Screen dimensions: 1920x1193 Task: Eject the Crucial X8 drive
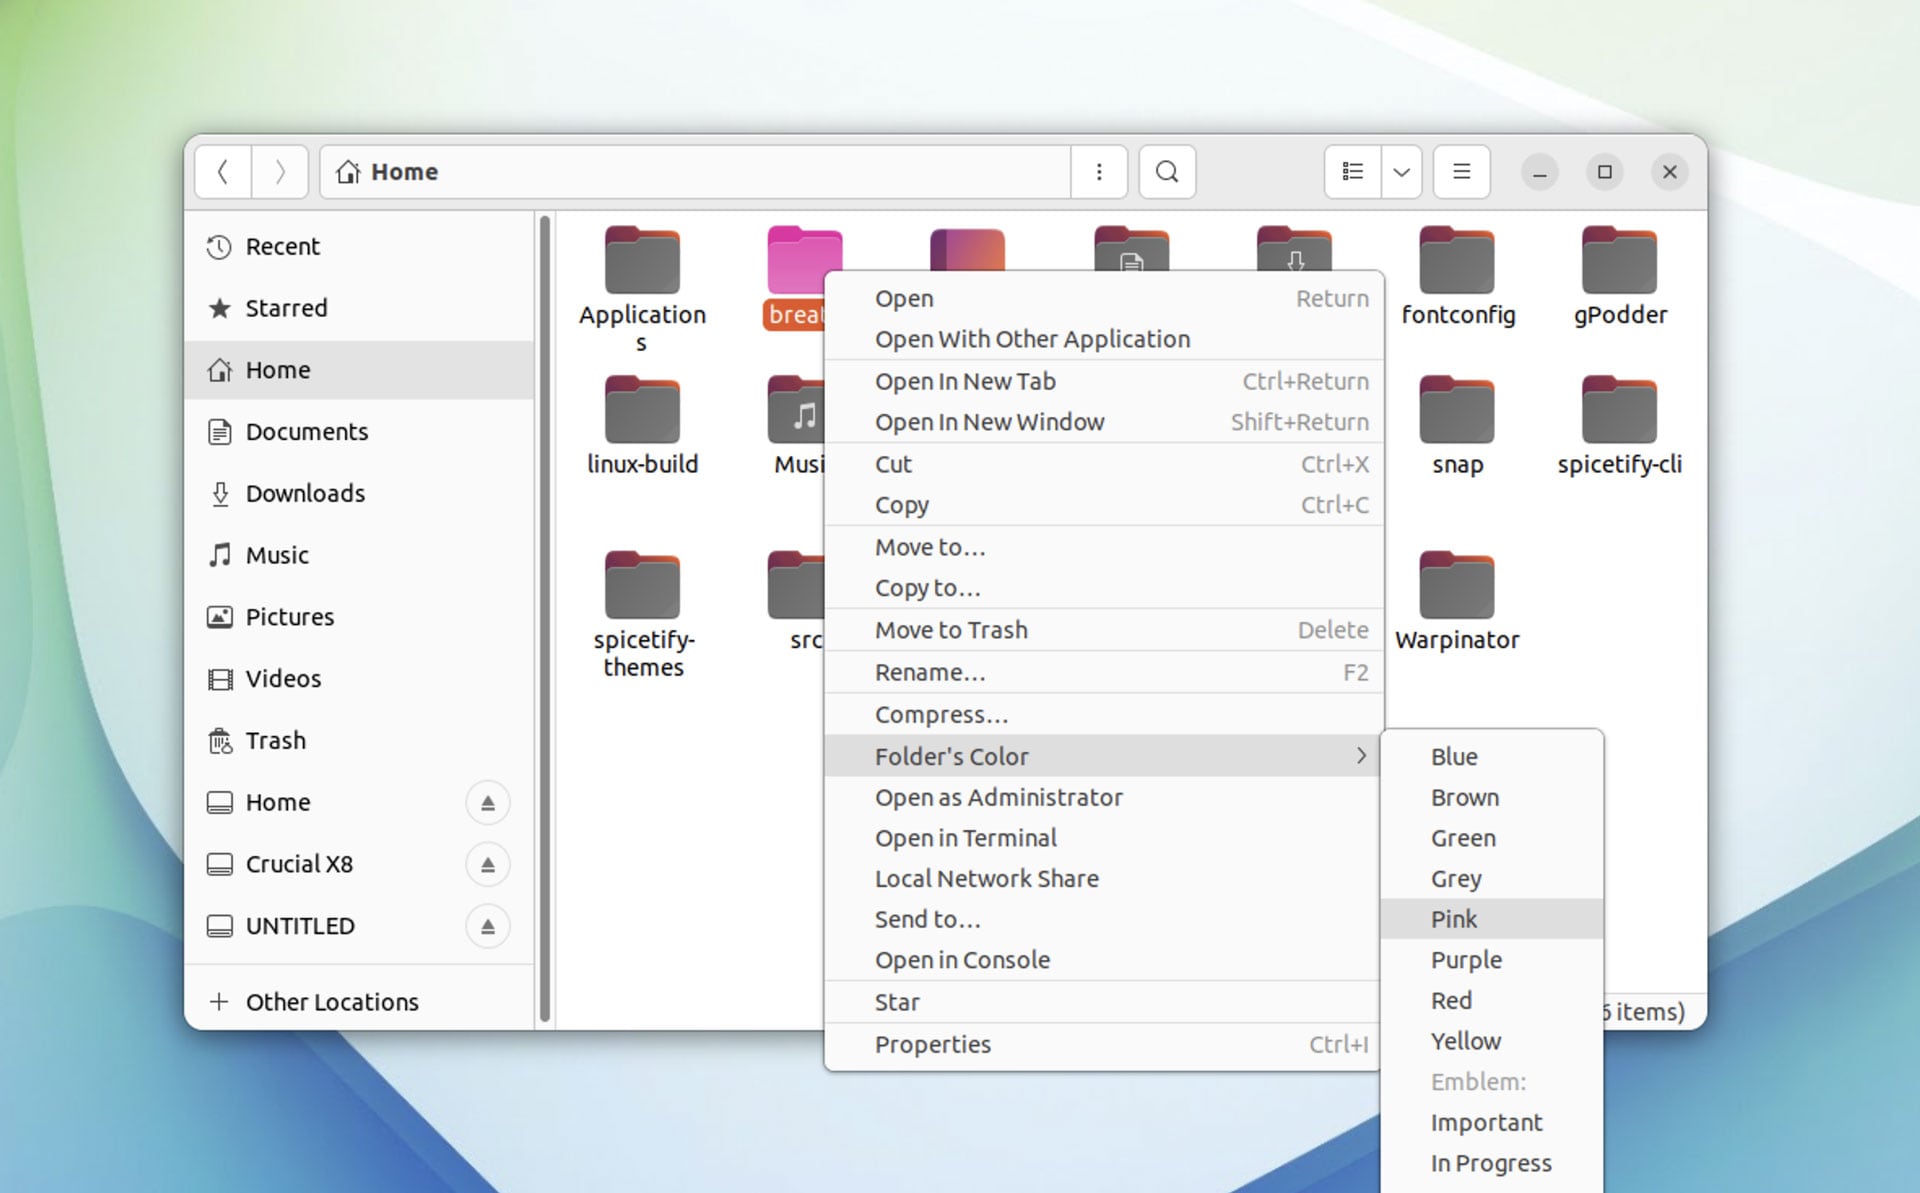488,864
